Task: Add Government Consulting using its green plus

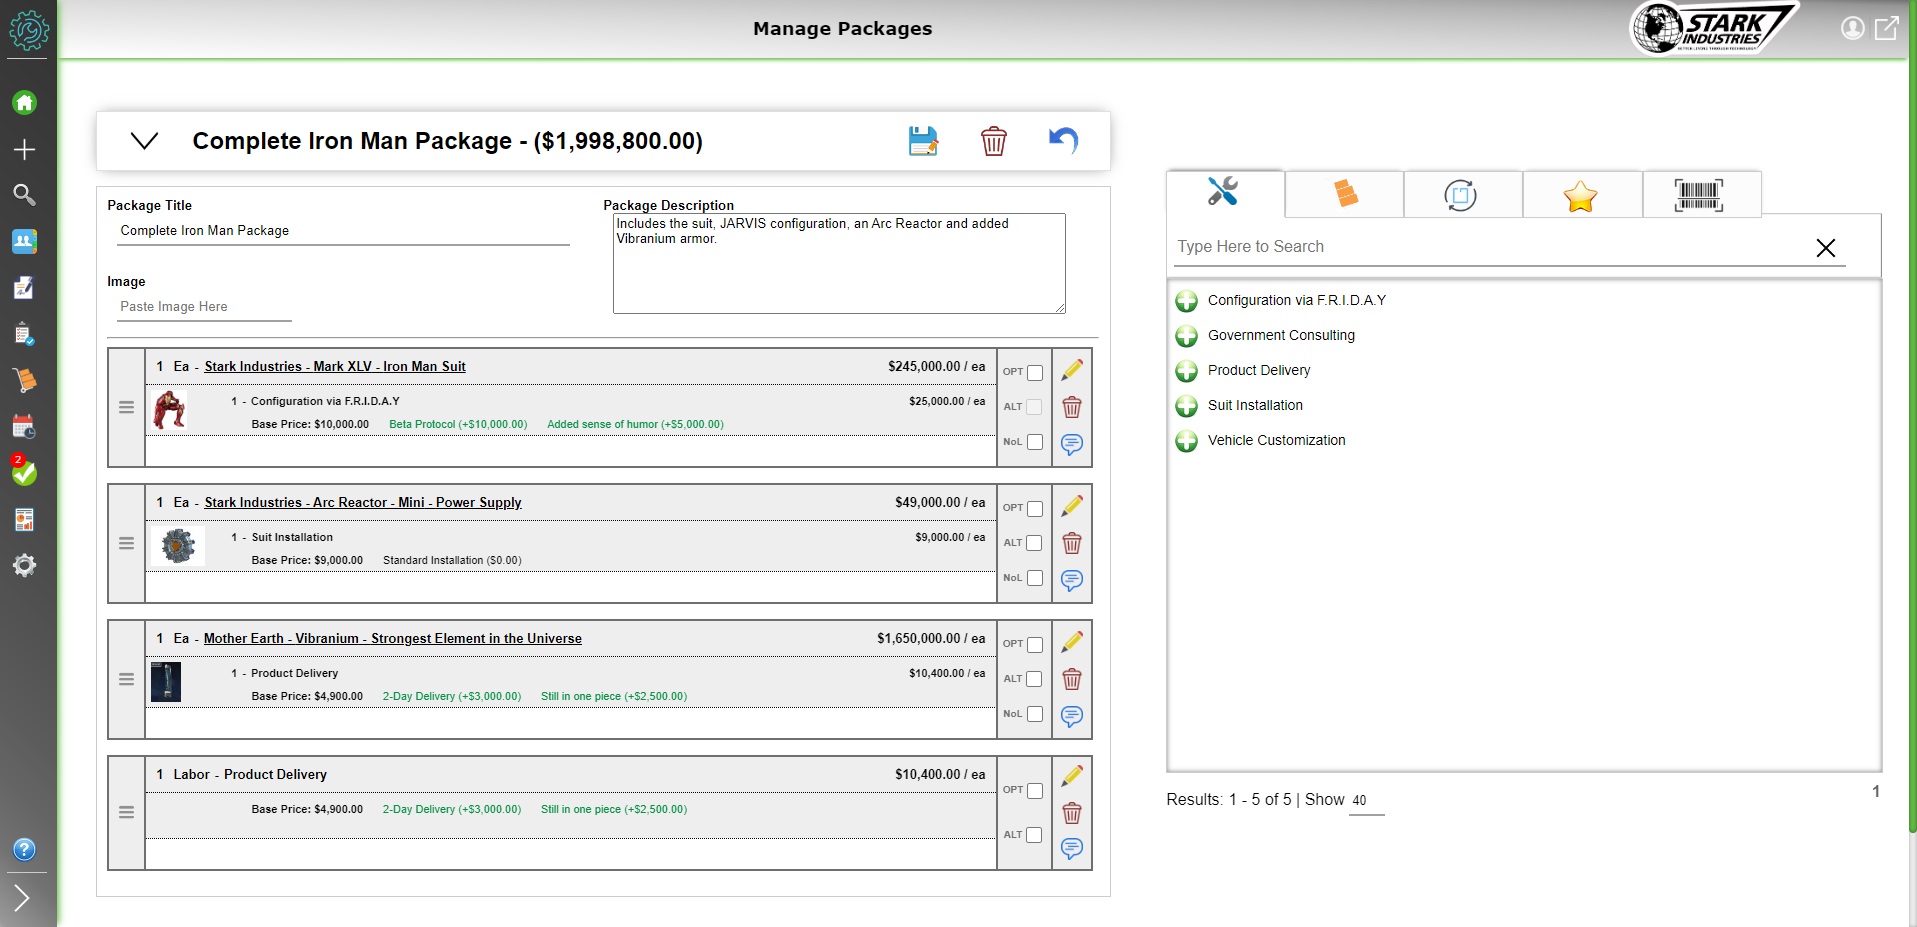Action: (1186, 336)
